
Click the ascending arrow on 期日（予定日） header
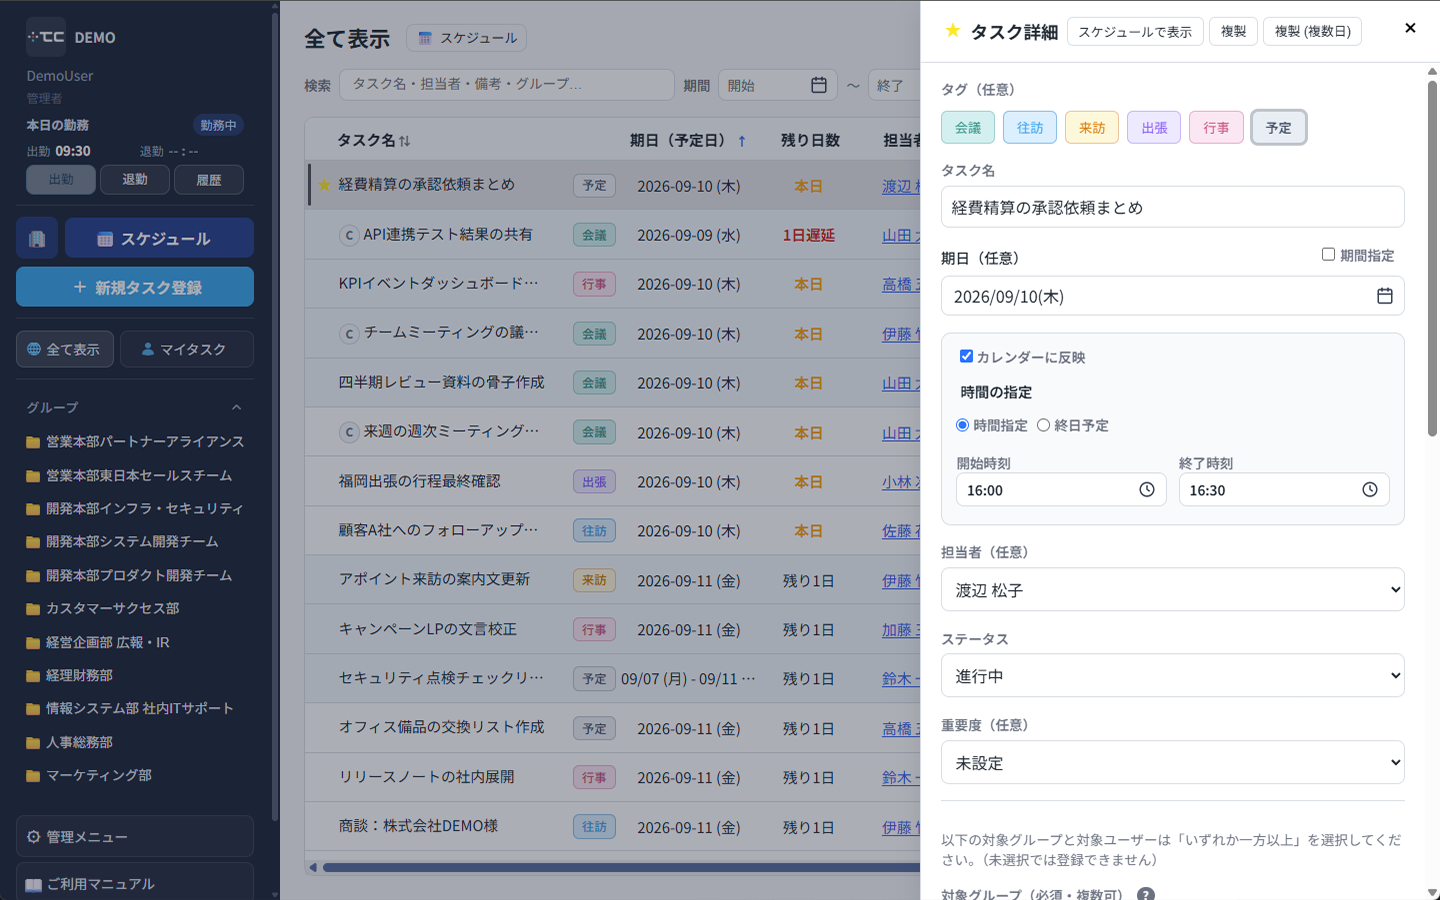click(x=741, y=141)
